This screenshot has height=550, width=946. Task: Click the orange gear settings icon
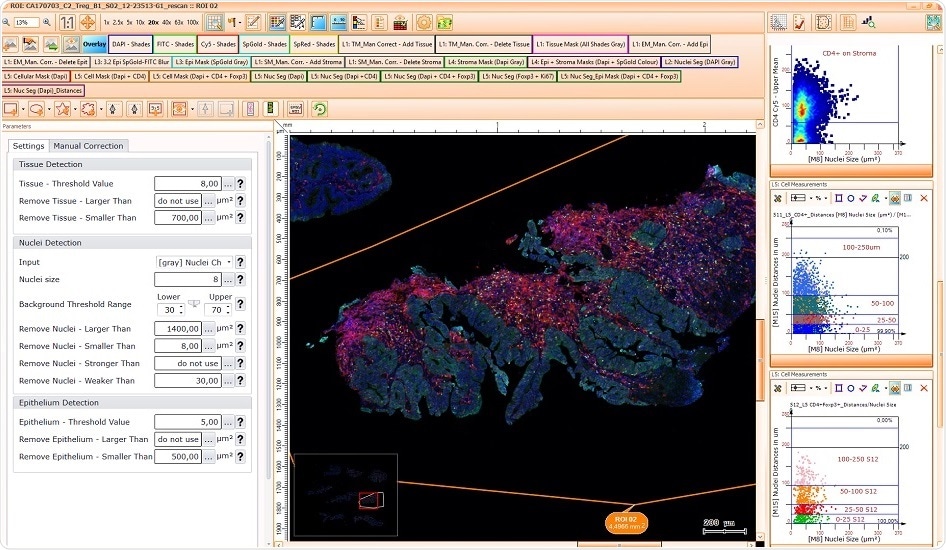tap(424, 22)
